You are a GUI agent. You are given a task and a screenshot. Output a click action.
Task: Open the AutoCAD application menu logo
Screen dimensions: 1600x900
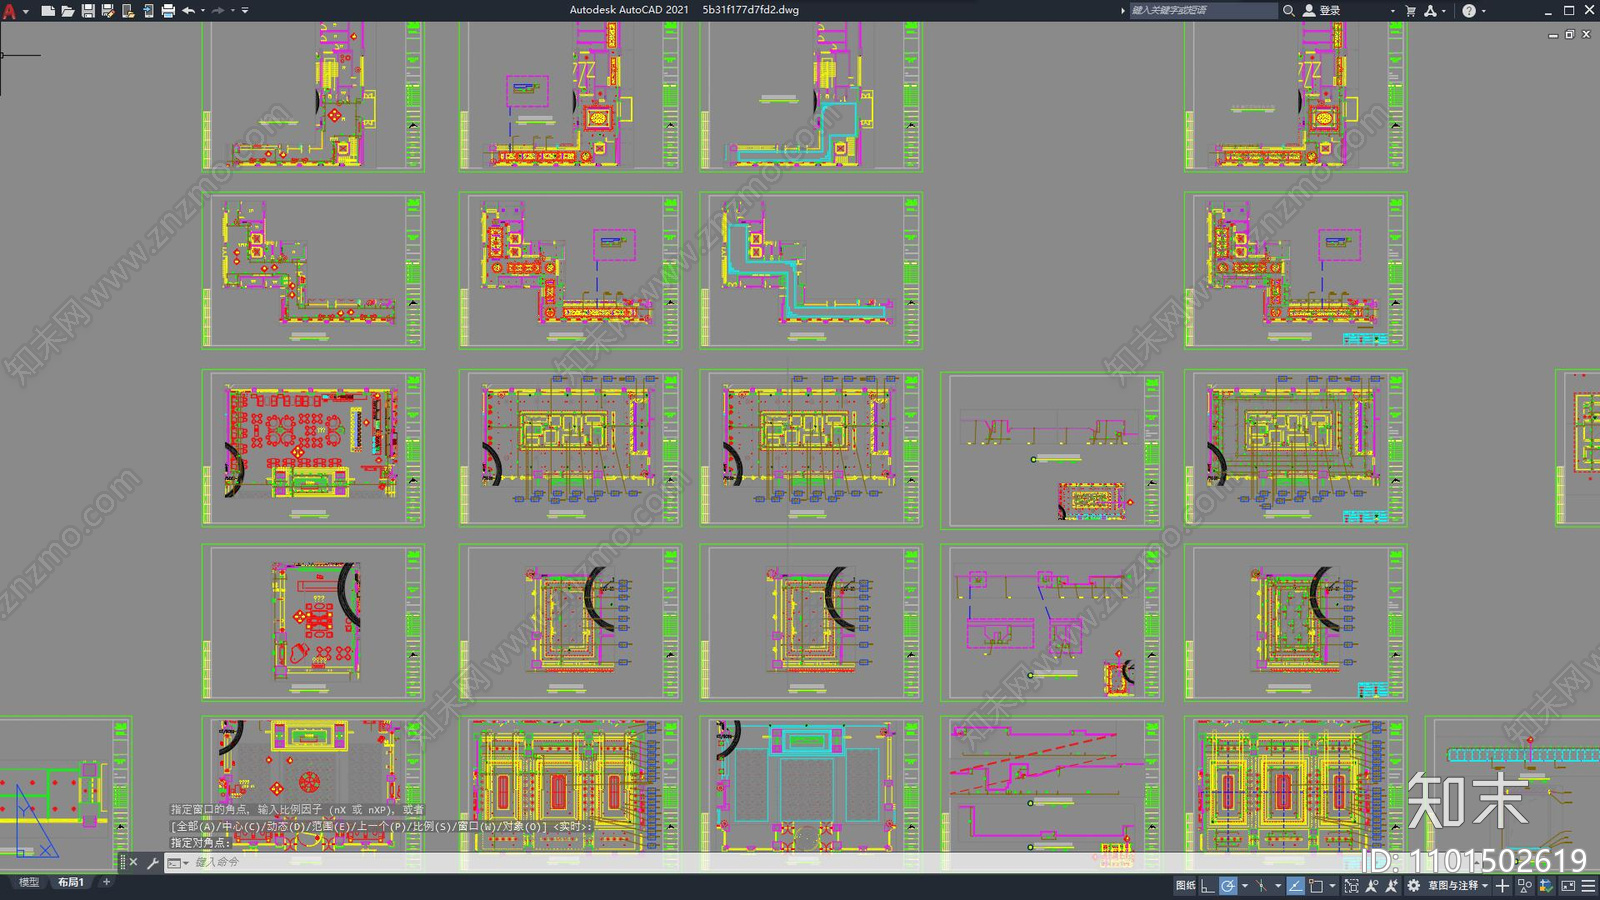(x=9, y=11)
